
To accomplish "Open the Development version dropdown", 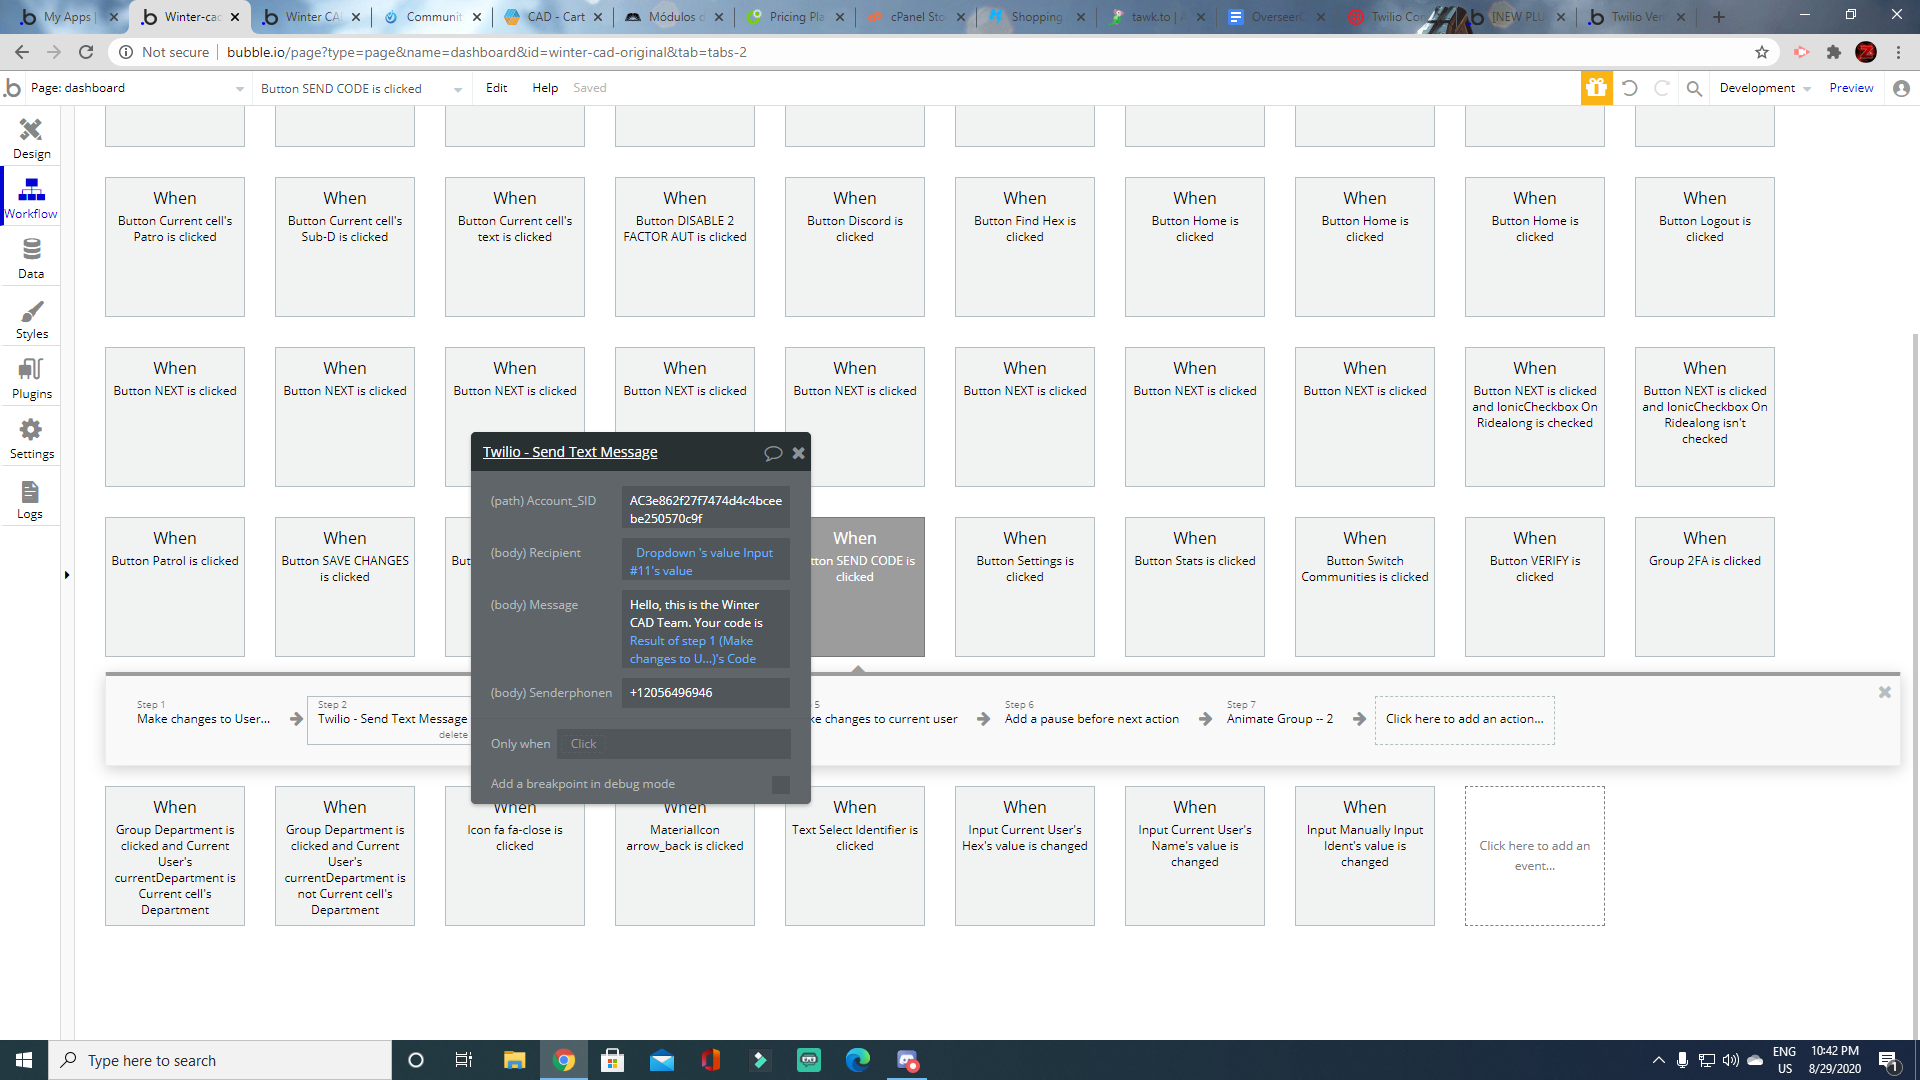I will [1765, 88].
